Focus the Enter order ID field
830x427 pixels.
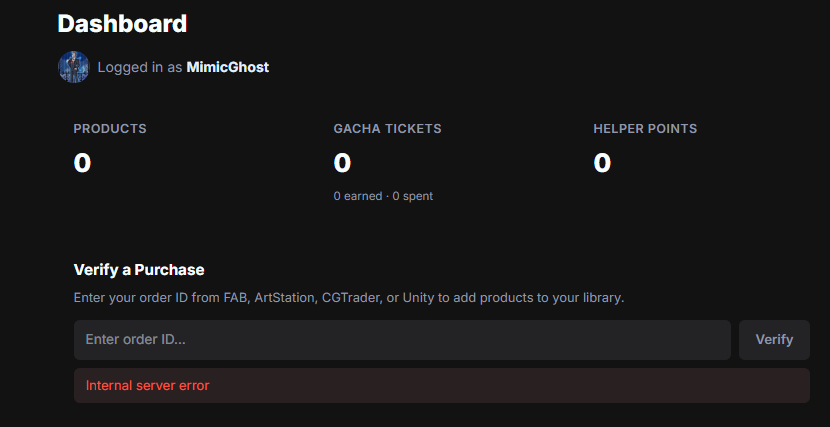click(x=402, y=340)
